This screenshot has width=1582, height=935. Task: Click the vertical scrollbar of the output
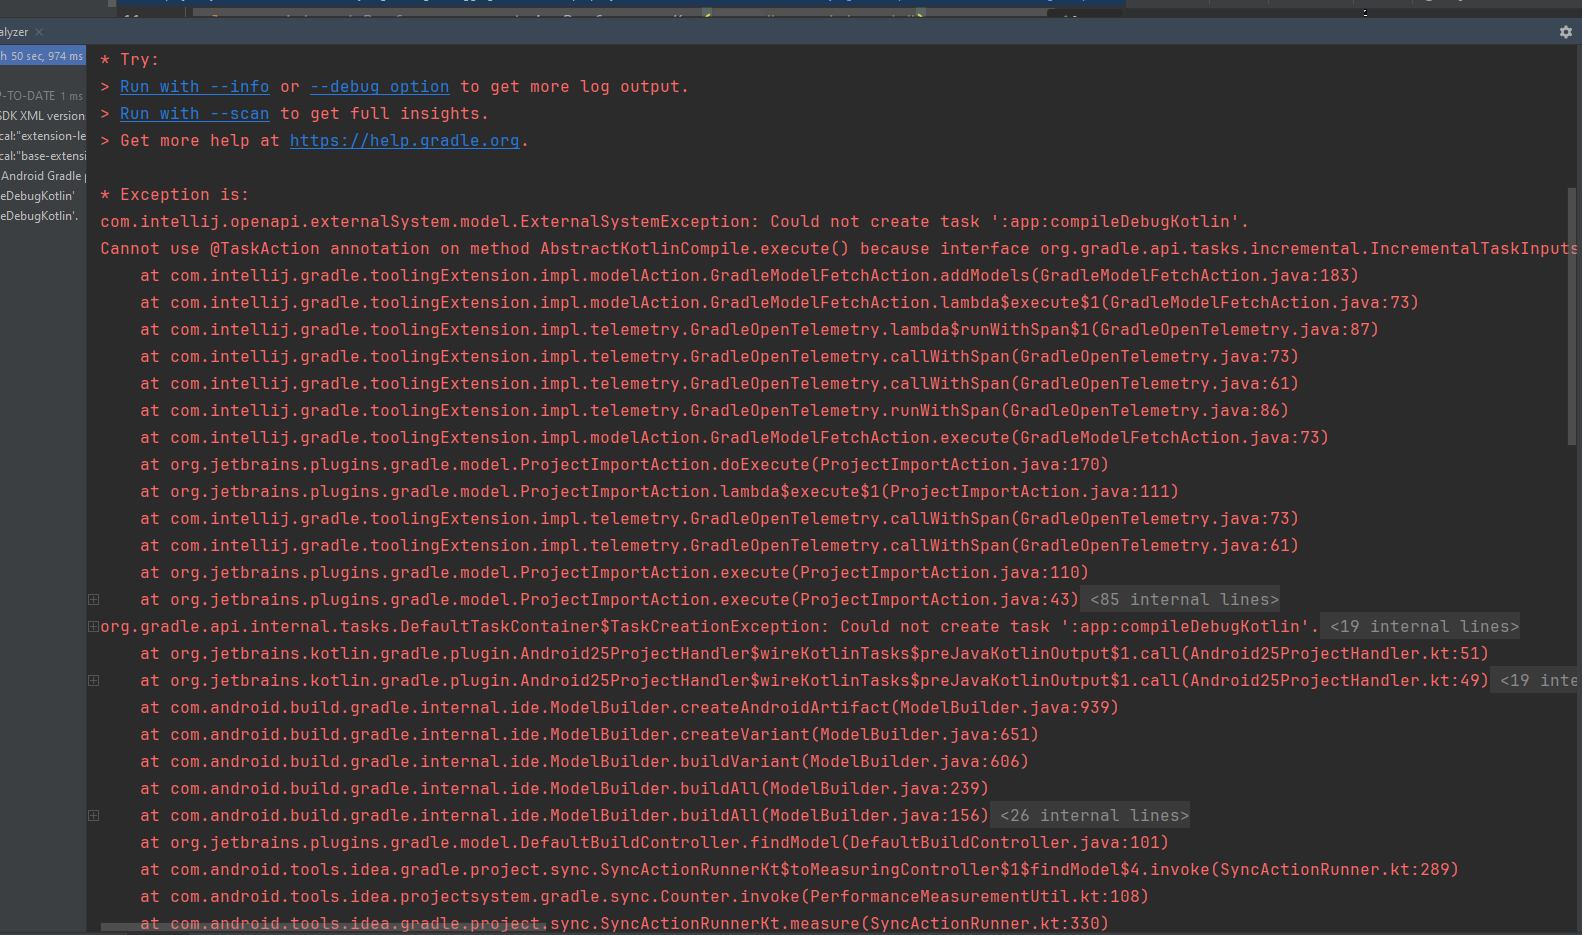[1572, 315]
